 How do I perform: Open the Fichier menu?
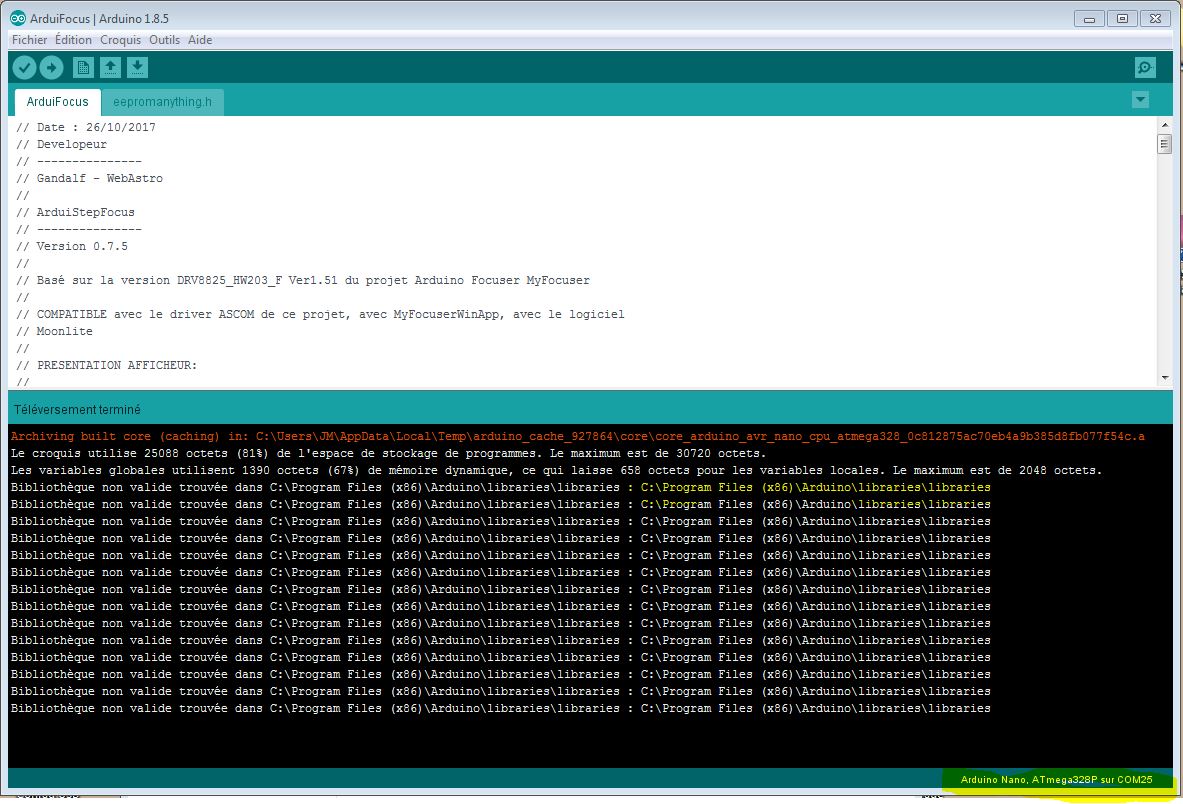click(29, 40)
